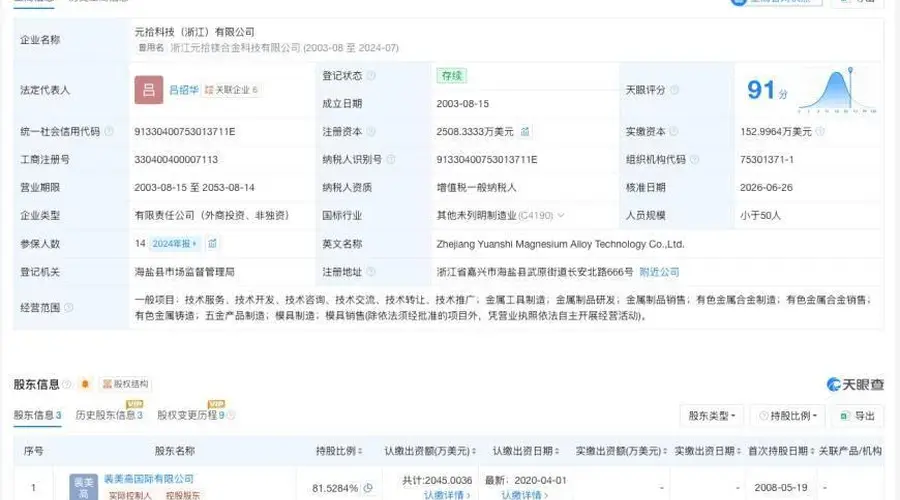Open the 关联企业 6 tag
The image size is (900, 500).
(x=232, y=90)
